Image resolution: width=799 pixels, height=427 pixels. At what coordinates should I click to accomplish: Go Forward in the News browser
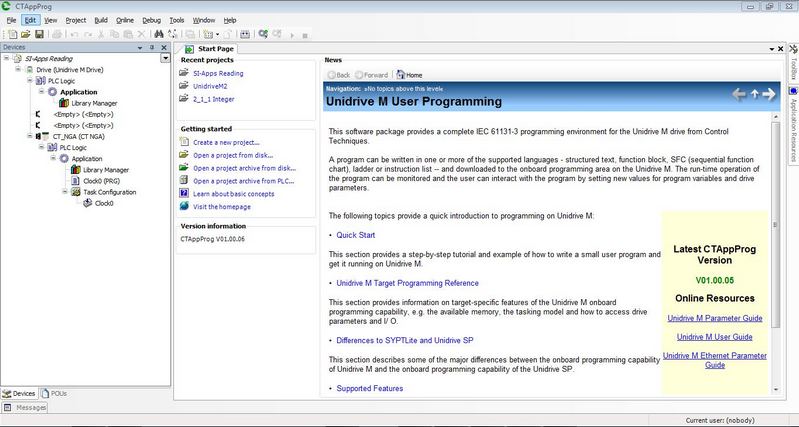click(371, 75)
